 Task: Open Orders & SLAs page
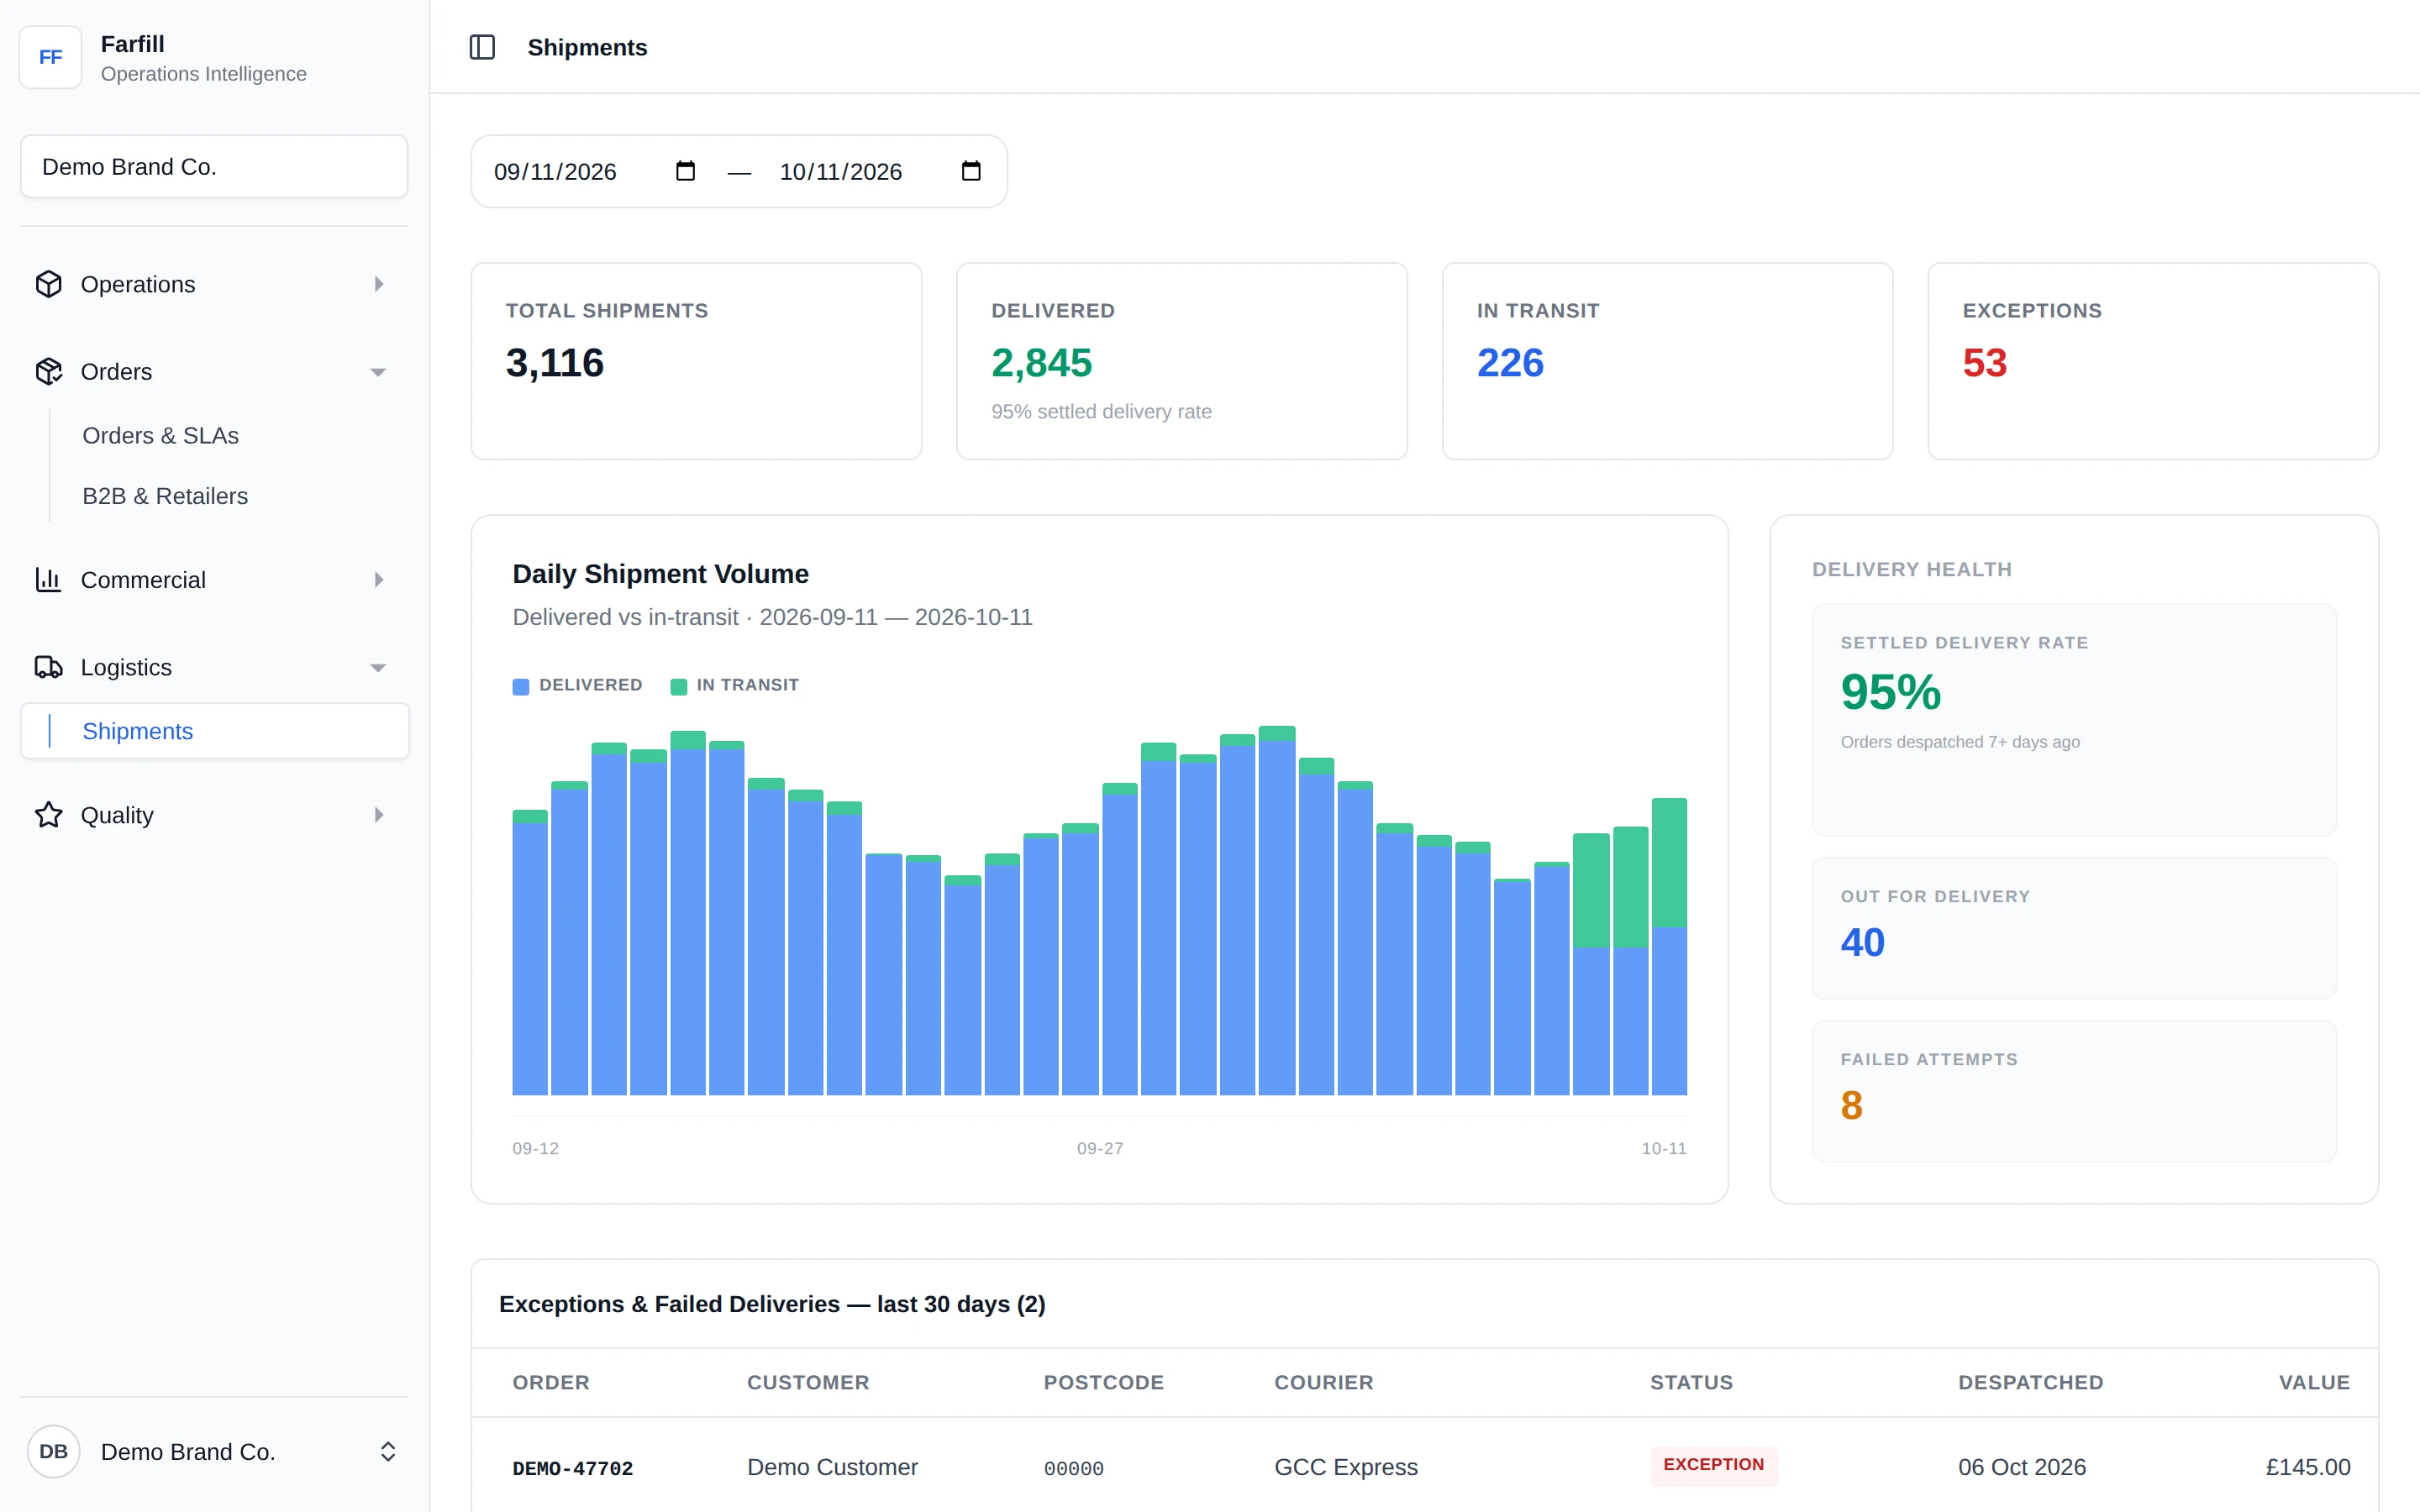pyautogui.click(x=160, y=436)
